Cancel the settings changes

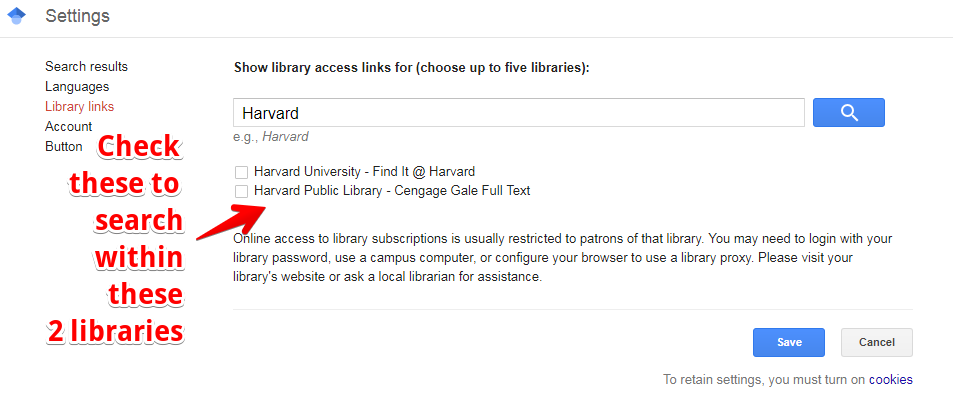(876, 342)
